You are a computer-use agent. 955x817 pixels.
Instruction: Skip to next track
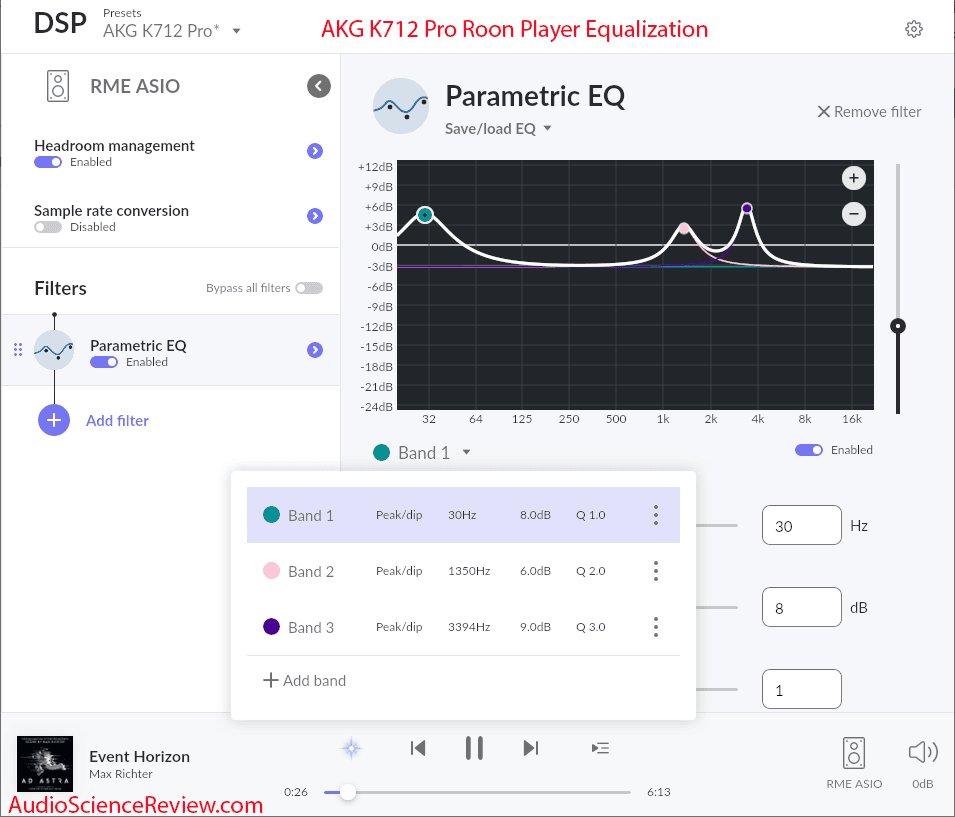click(531, 748)
